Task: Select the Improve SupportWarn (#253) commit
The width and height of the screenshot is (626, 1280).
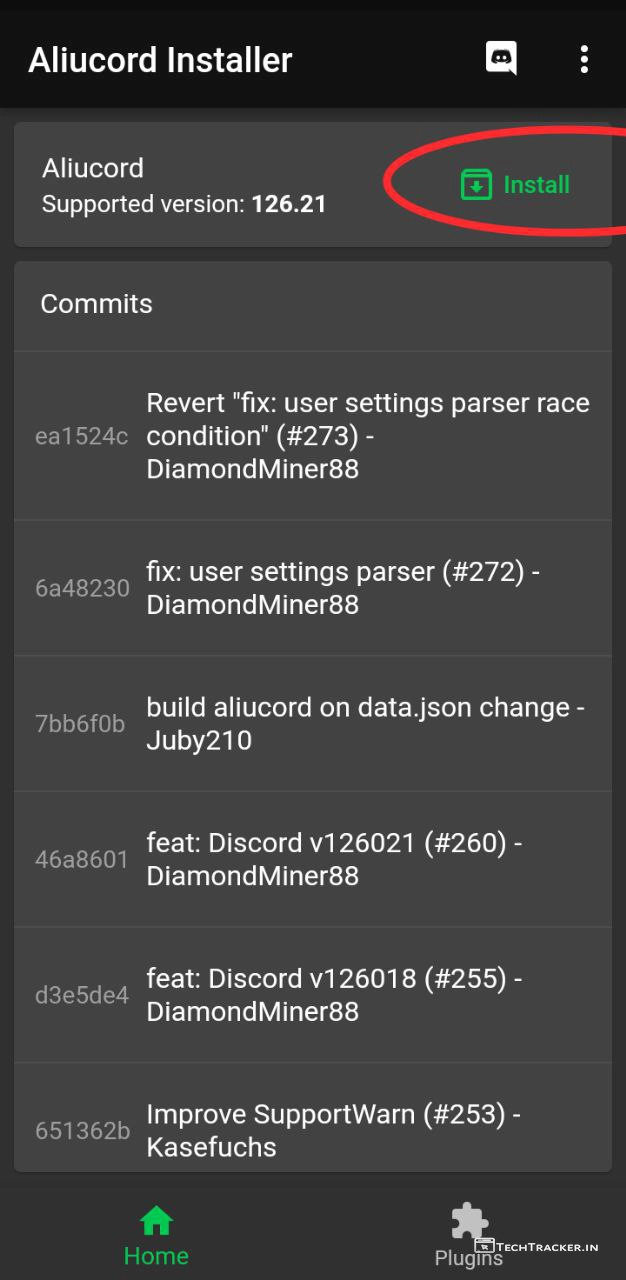Action: (333, 1130)
